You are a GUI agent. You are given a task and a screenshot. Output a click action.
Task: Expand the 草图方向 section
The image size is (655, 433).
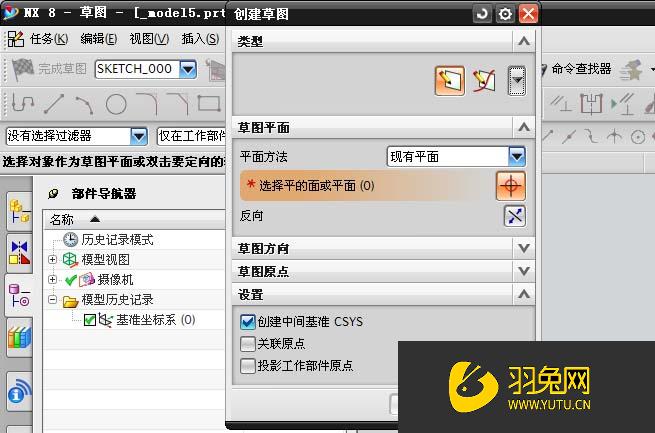pyautogui.click(x=524, y=248)
